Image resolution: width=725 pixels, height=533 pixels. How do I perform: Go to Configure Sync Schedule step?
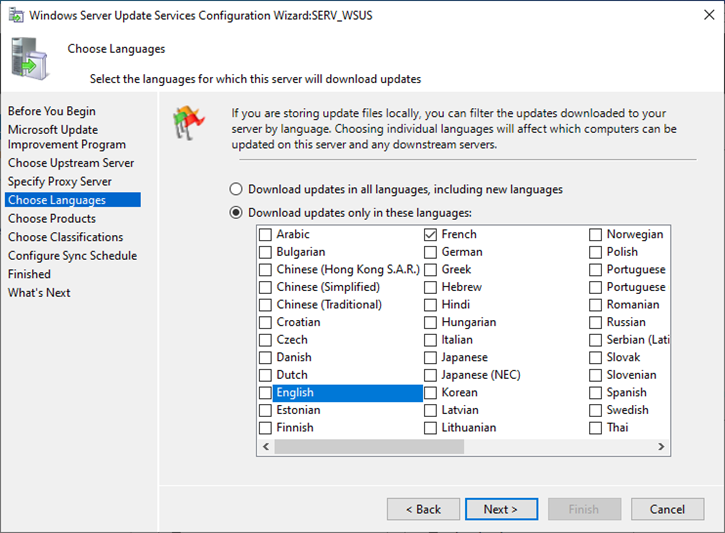73,255
